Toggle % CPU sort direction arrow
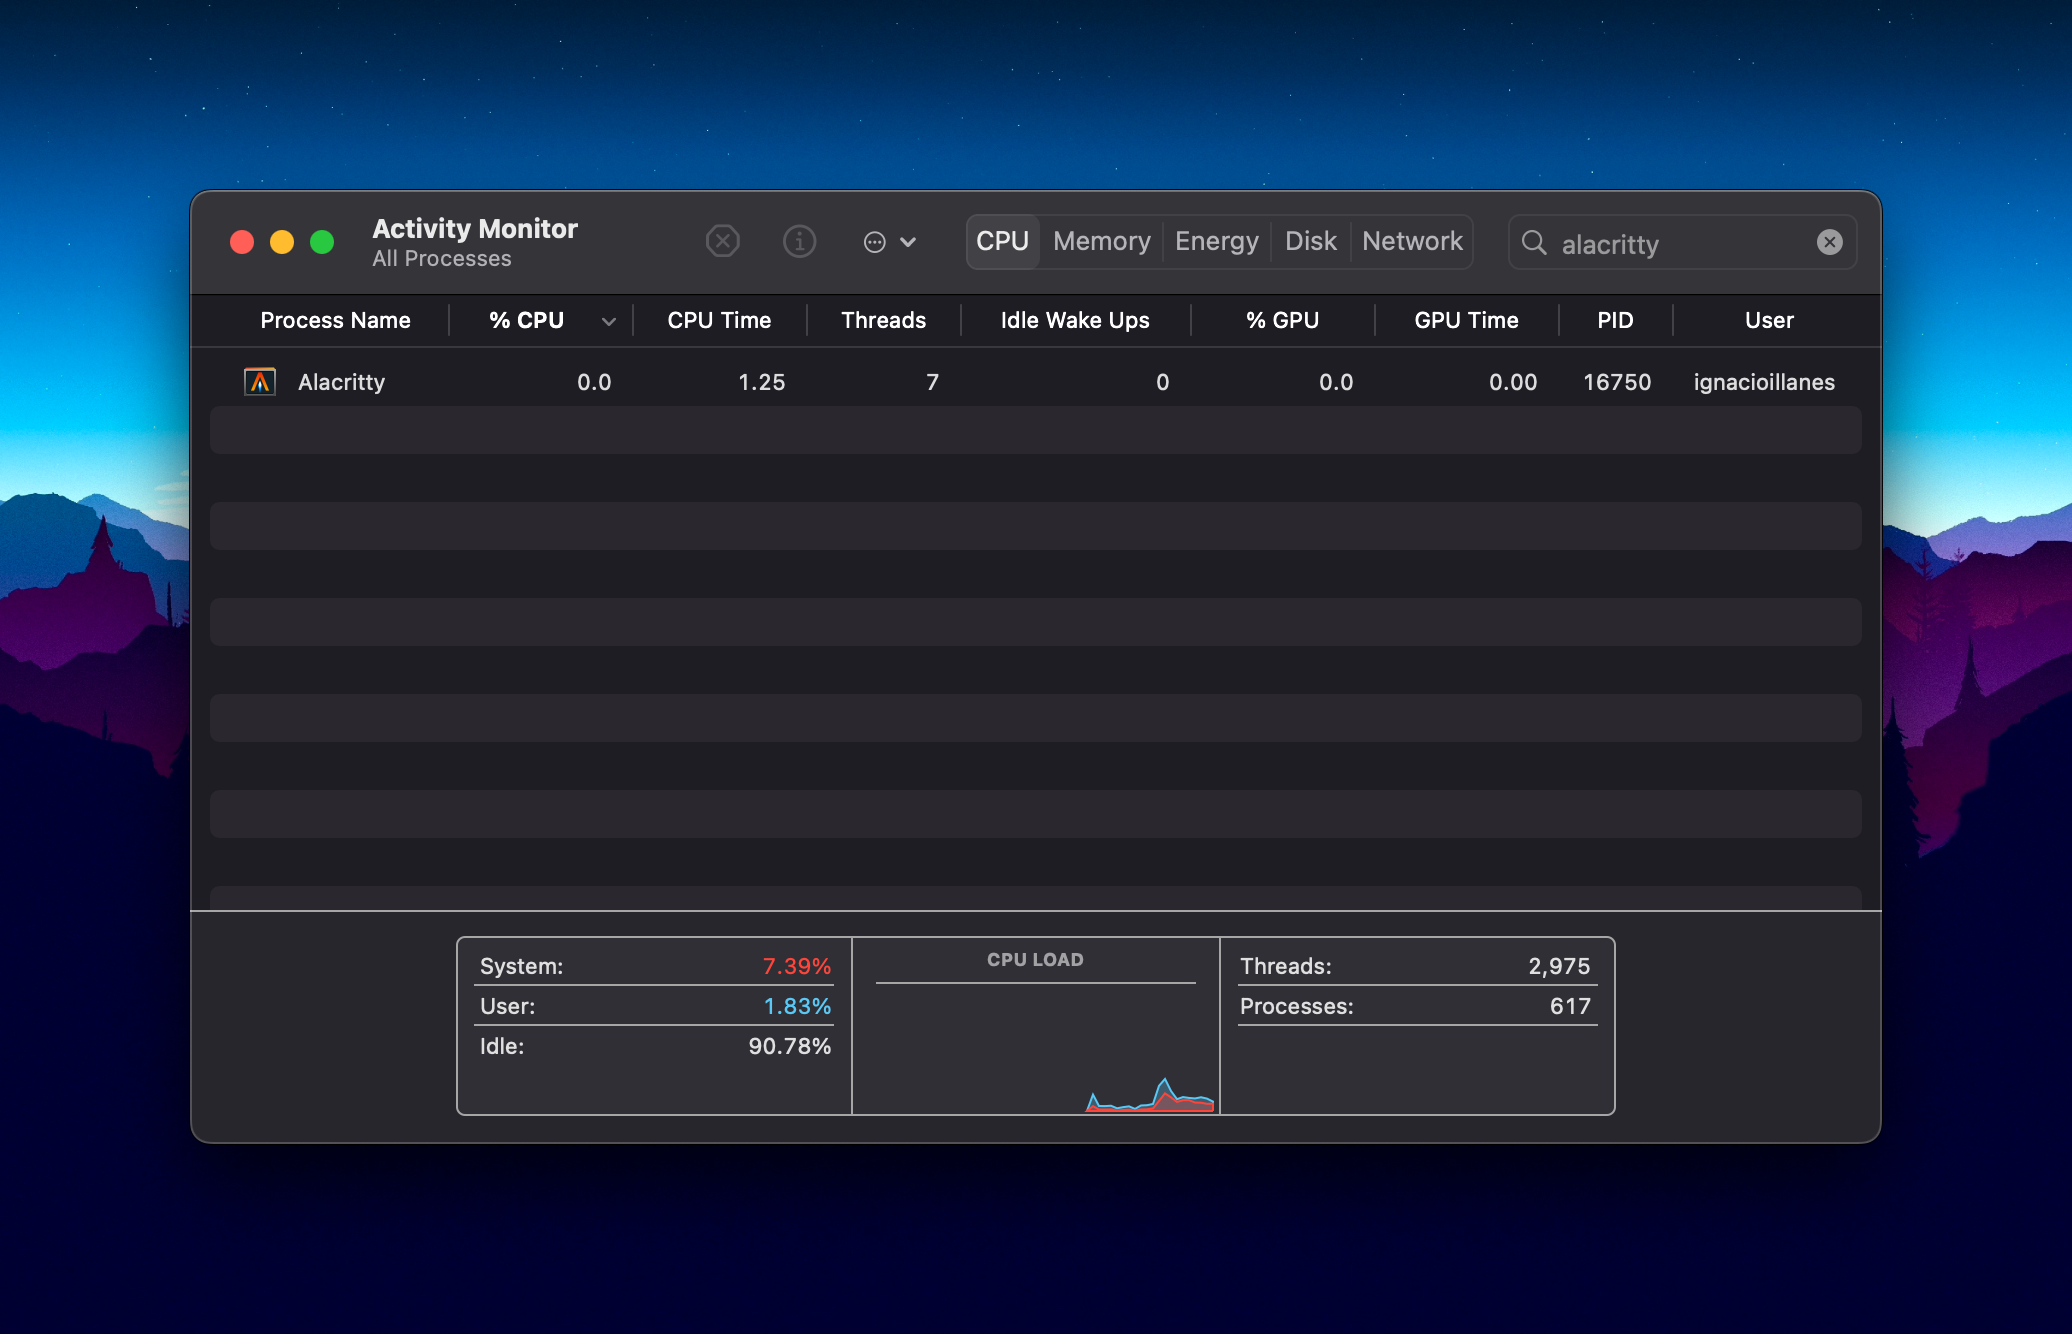Image resolution: width=2072 pixels, height=1334 pixels. [x=608, y=321]
